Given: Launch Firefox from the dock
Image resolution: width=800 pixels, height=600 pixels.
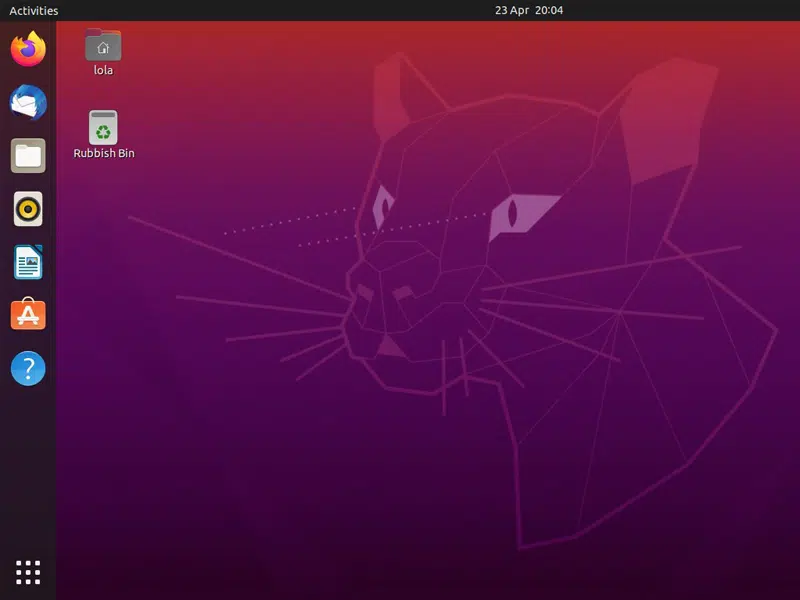Looking at the screenshot, I should pos(28,49).
